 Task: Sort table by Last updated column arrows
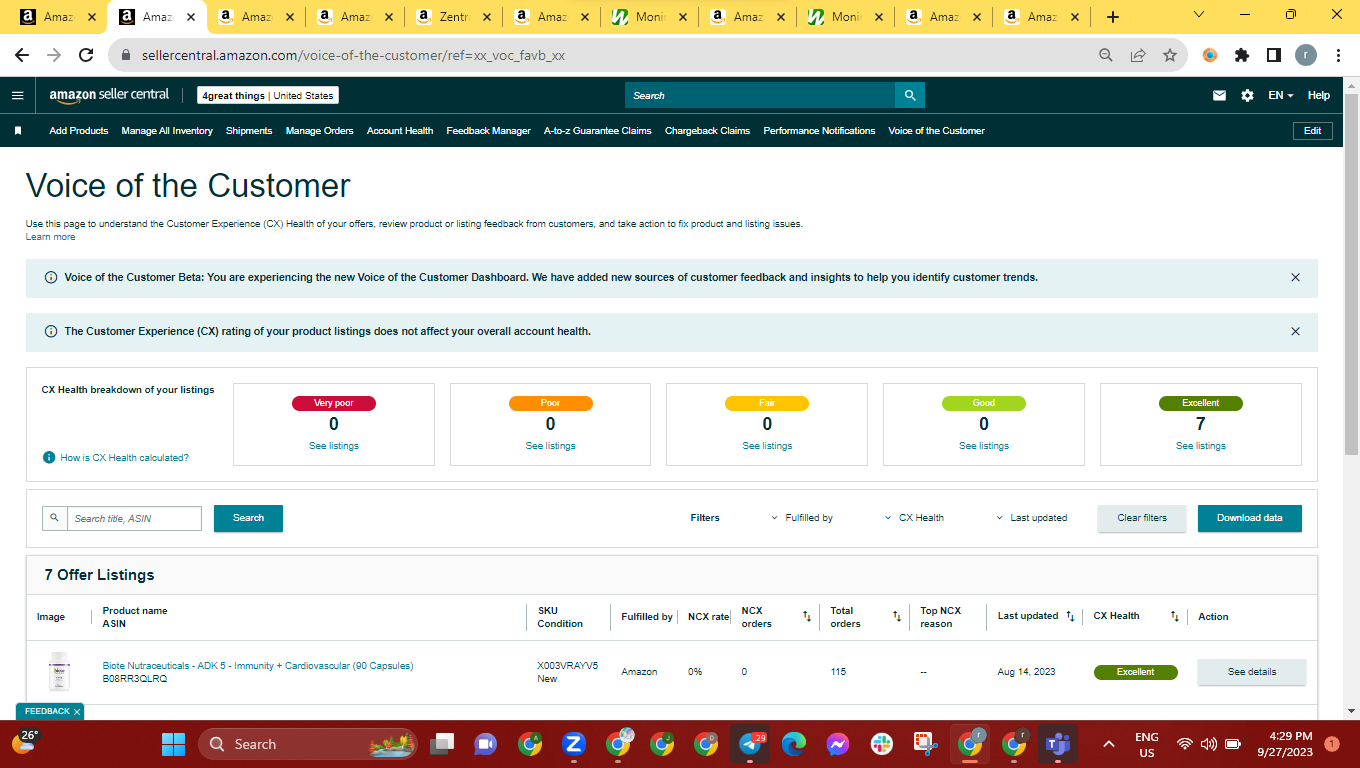[1070, 617]
